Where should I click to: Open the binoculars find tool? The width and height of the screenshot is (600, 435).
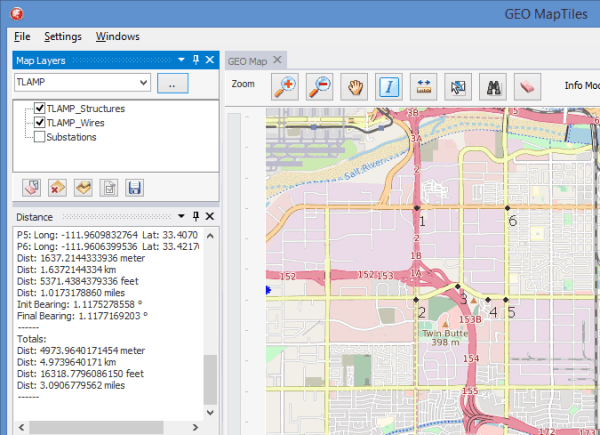pyautogui.click(x=492, y=86)
